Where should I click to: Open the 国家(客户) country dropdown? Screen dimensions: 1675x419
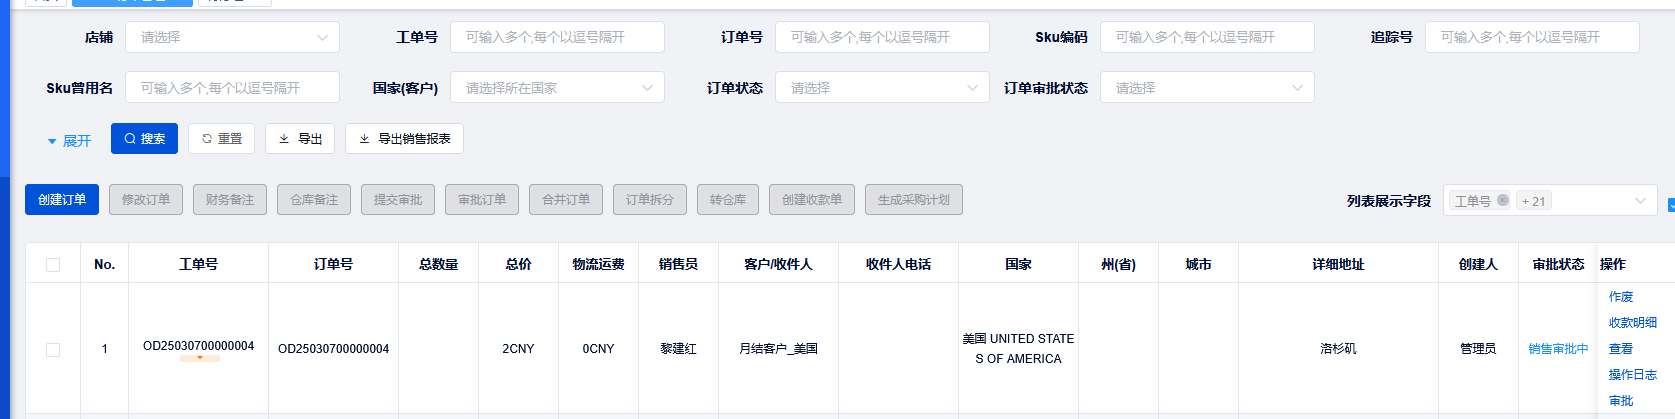[x=557, y=88]
